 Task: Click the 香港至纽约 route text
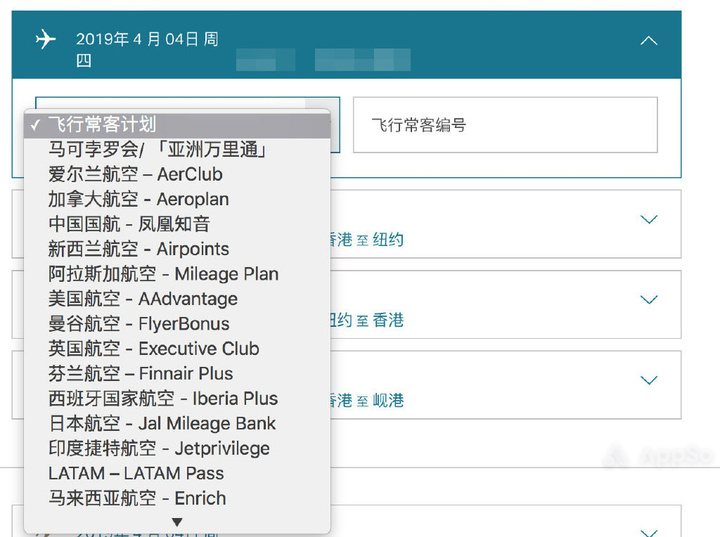[x=367, y=240]
